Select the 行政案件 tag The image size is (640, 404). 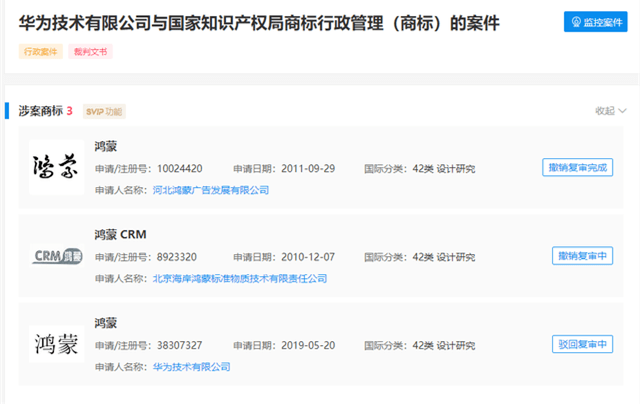click(x=40, y=51)
